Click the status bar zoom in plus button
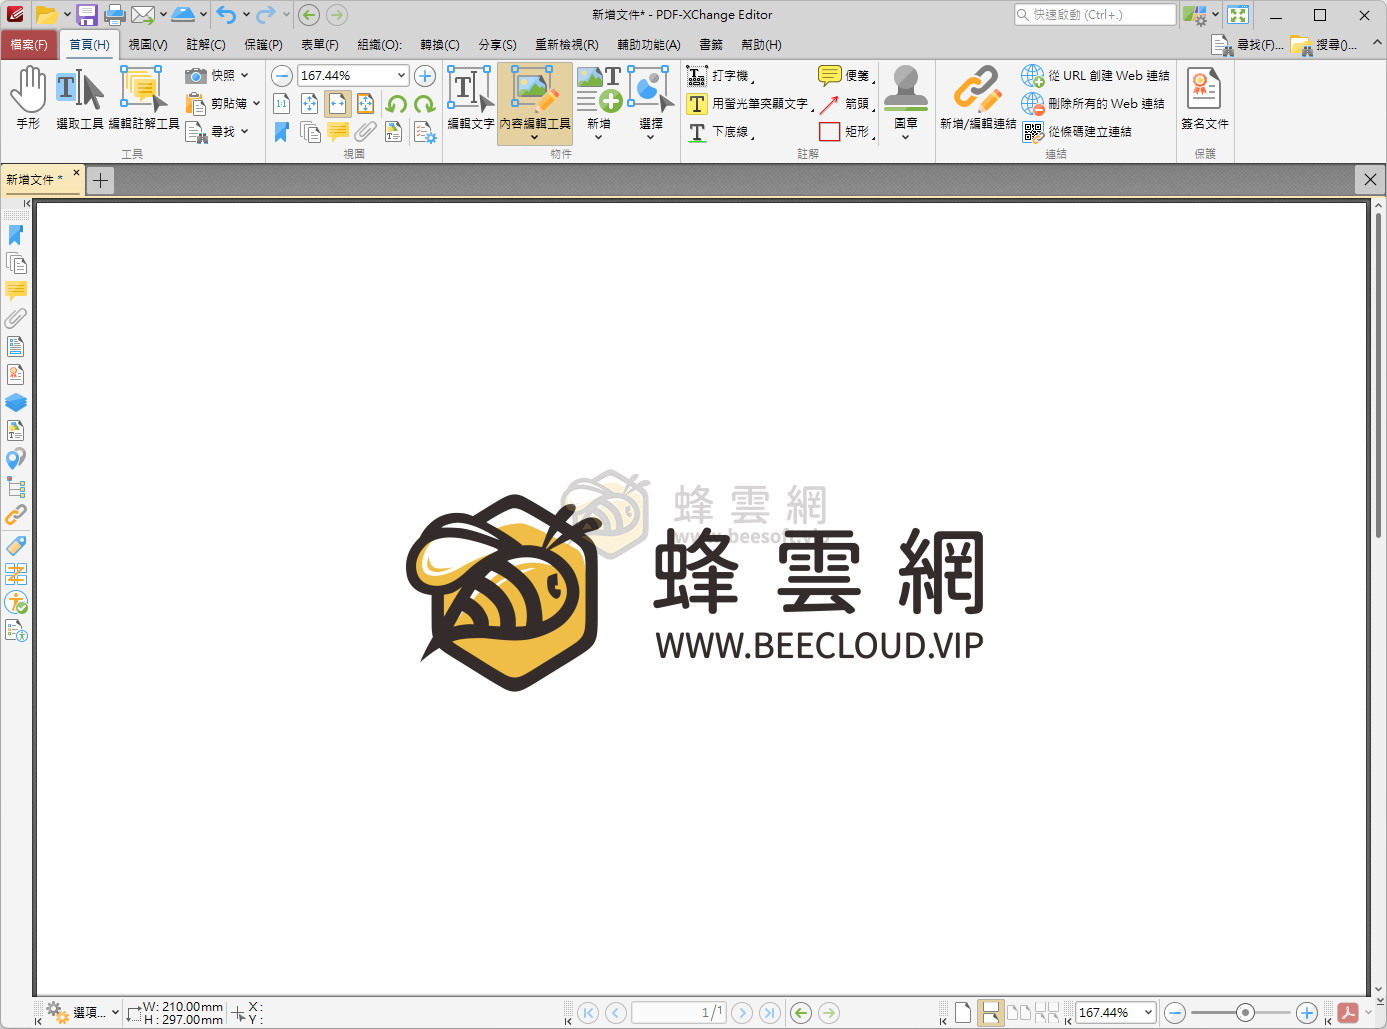 click(x=1306, y=1013)
